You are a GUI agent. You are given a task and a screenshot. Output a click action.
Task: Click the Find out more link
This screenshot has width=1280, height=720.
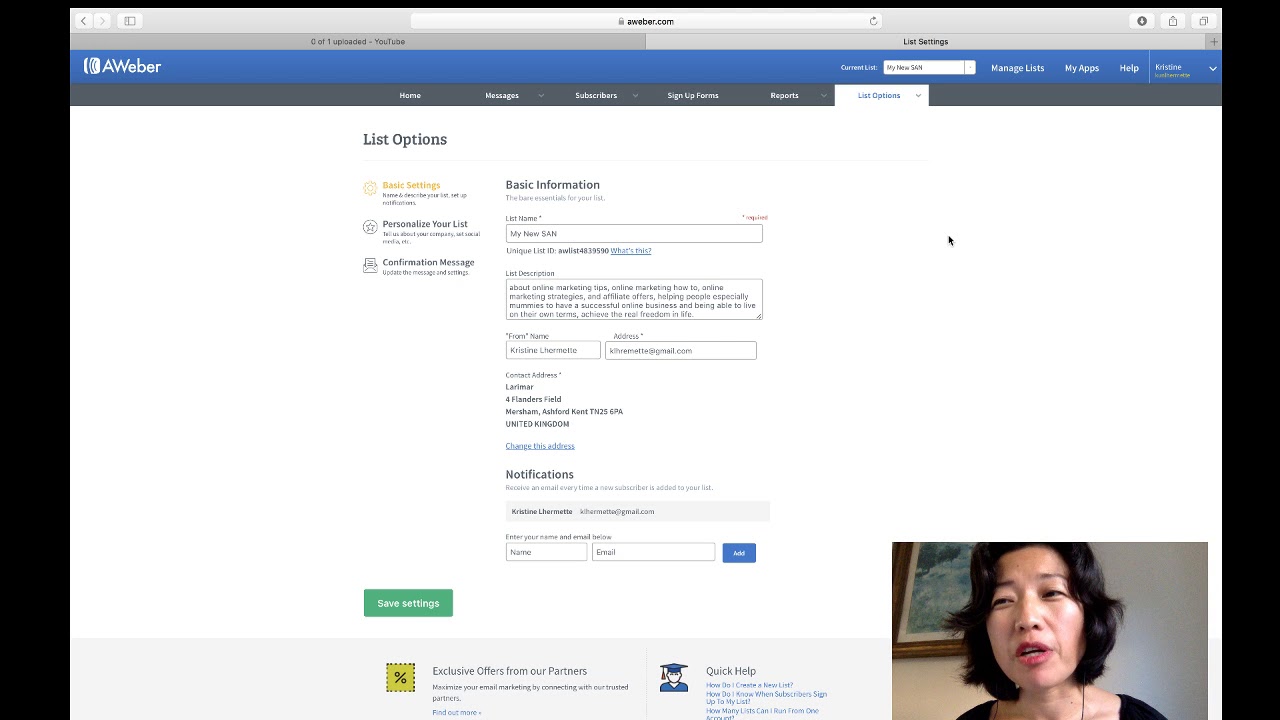457,713
